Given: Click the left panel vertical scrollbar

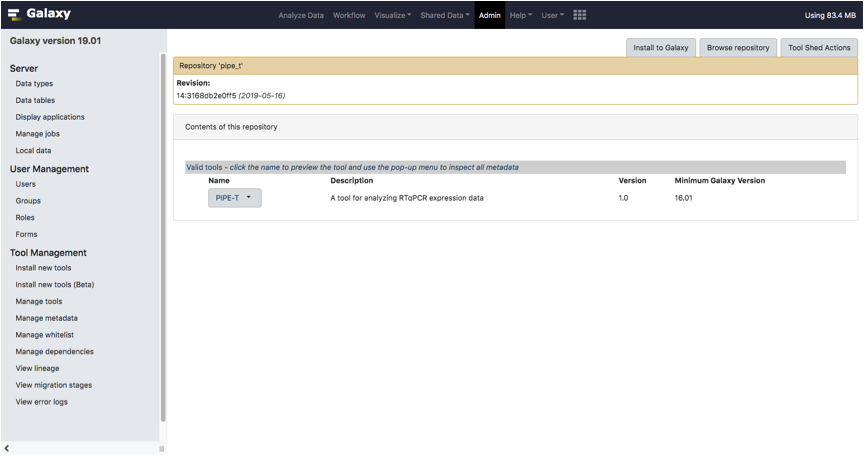Looking at the screenshot, I should click(x=163, y=237).
